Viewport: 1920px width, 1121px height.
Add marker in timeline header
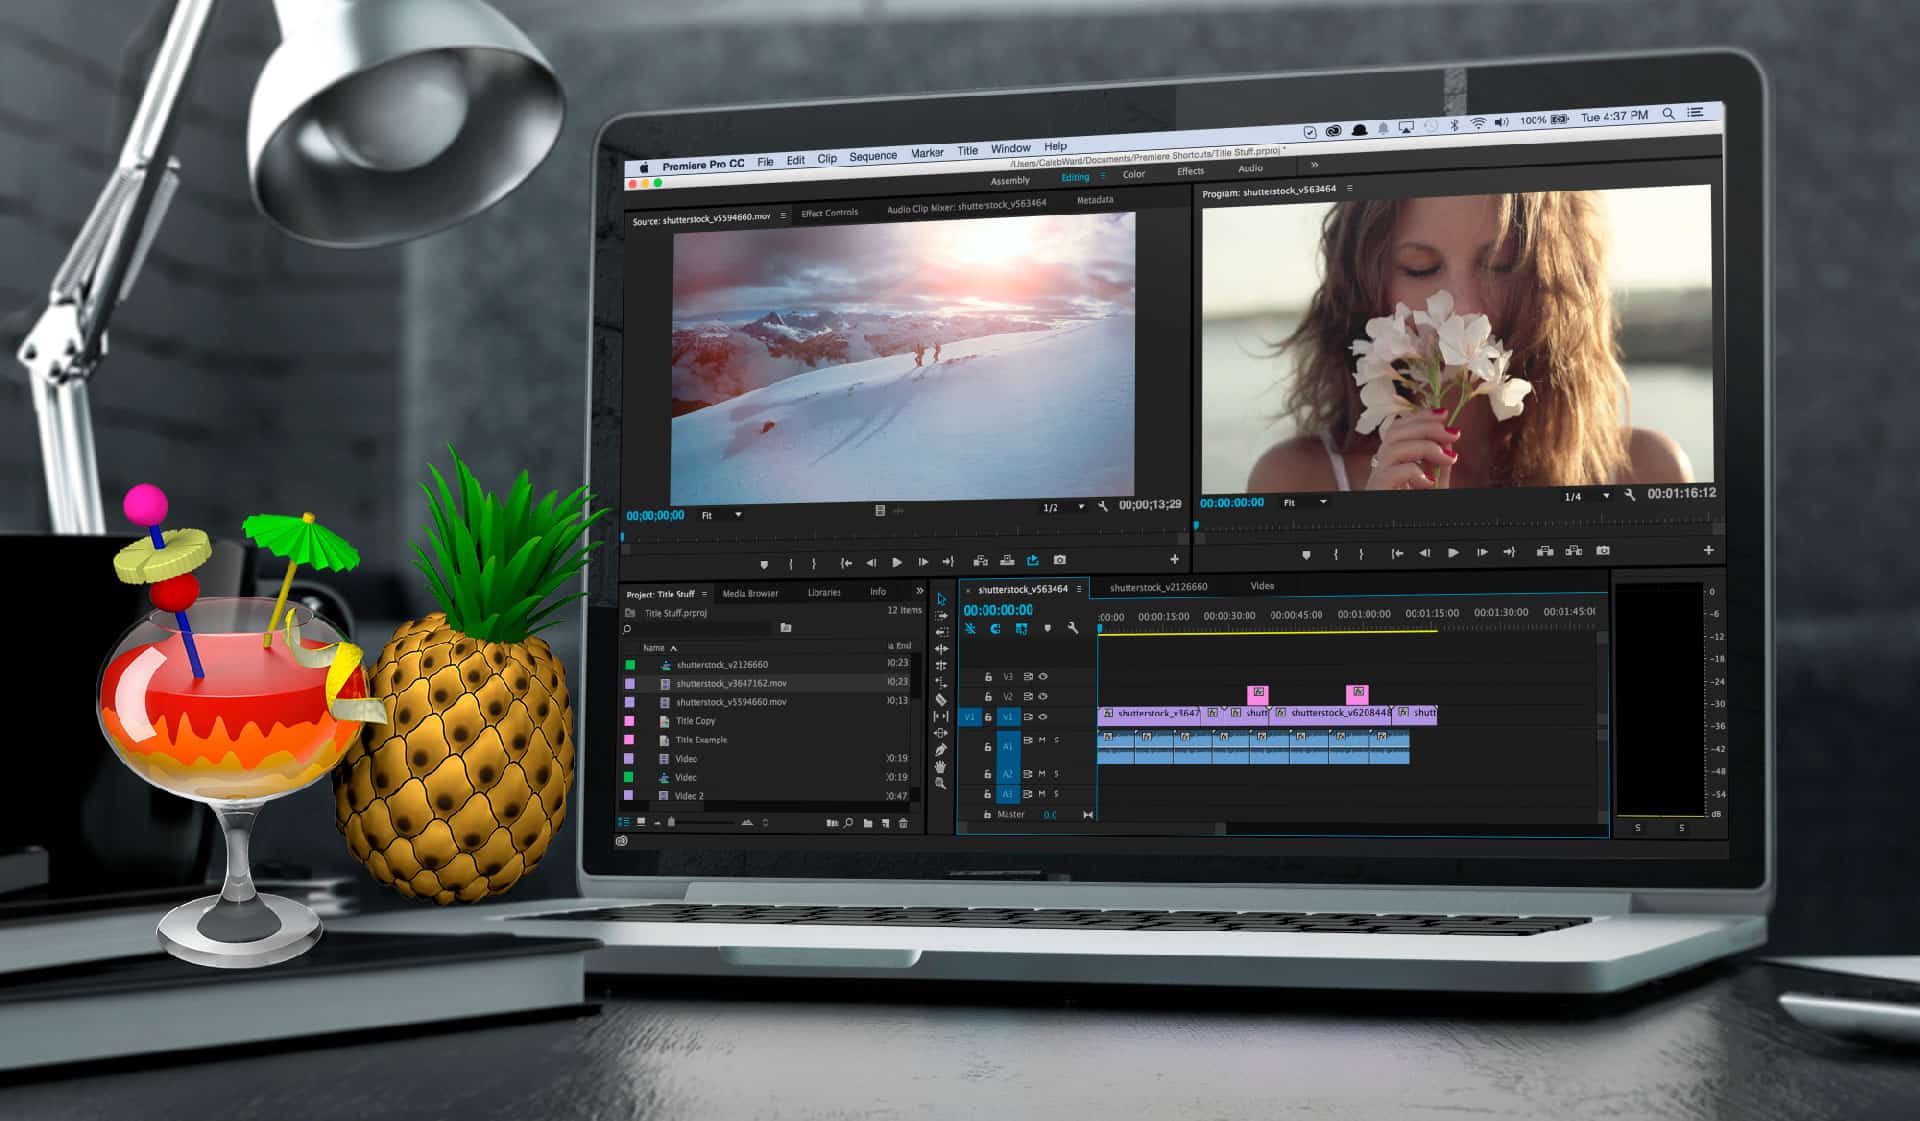pos(1047,628)
